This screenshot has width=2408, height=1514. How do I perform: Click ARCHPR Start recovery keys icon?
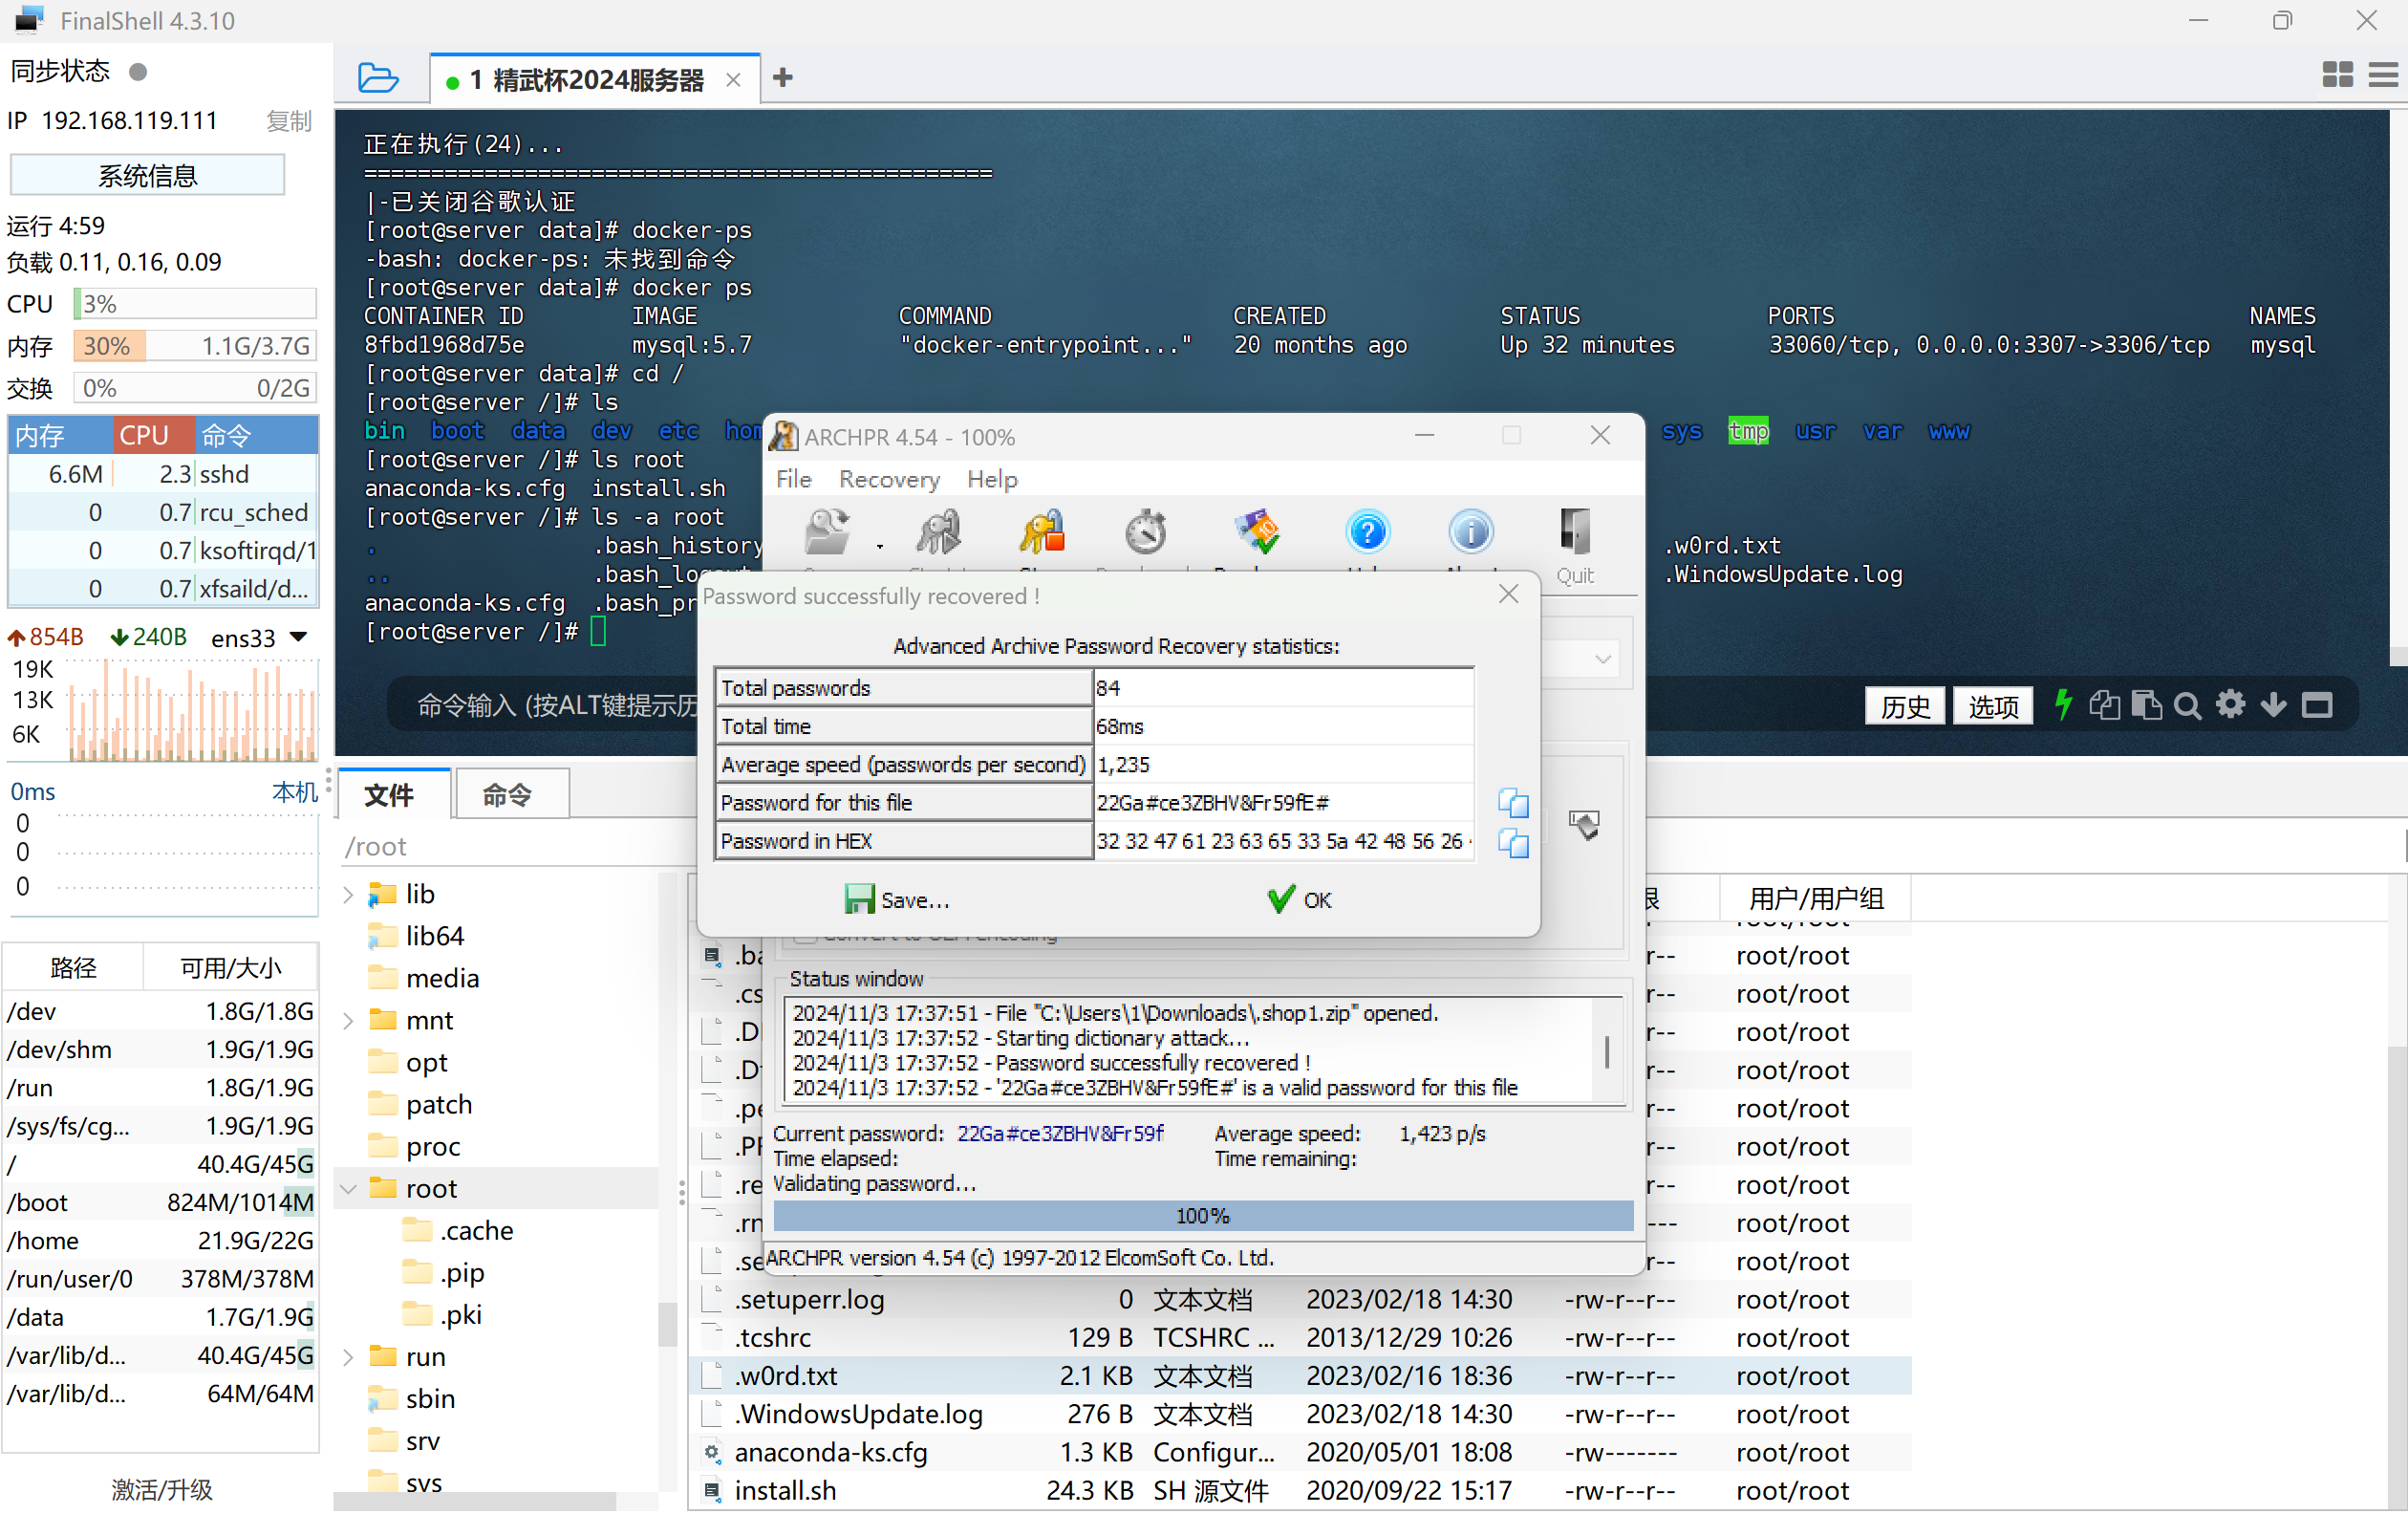coord(939,532)
